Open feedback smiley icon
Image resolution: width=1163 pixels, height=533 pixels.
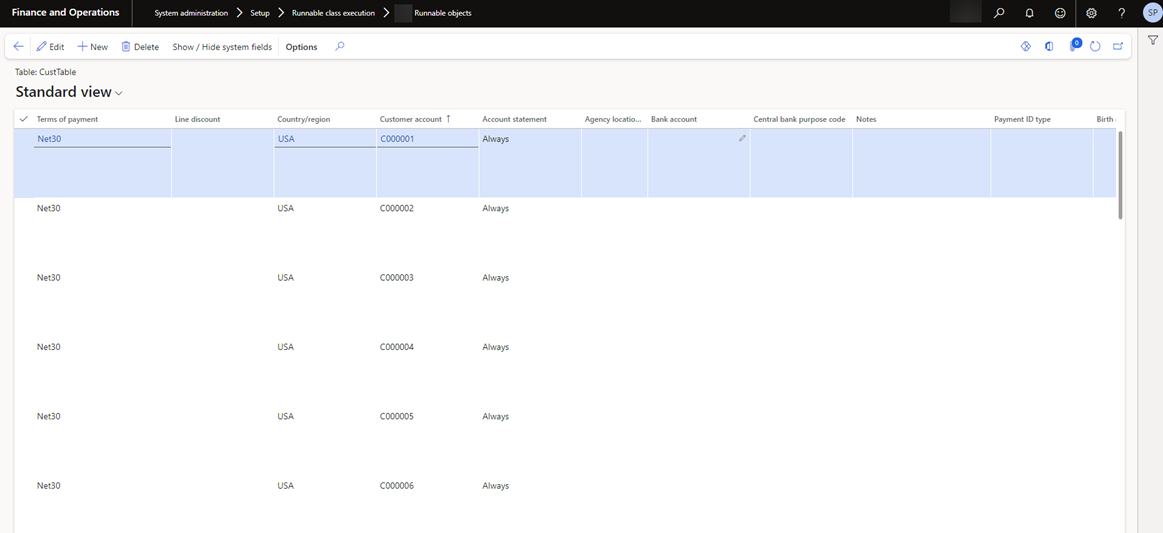tap(1060, 13)
